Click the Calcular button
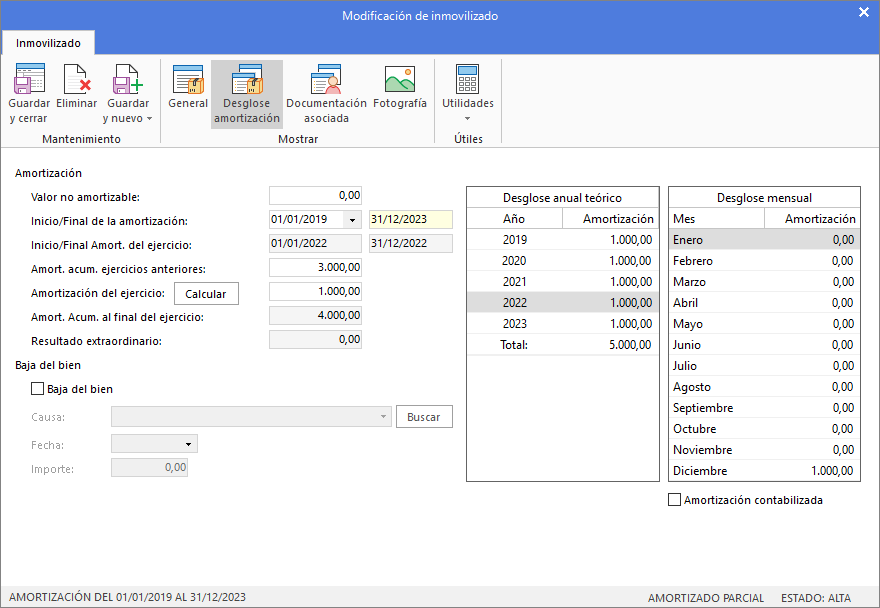880x608 pixels. coord(206,294)
